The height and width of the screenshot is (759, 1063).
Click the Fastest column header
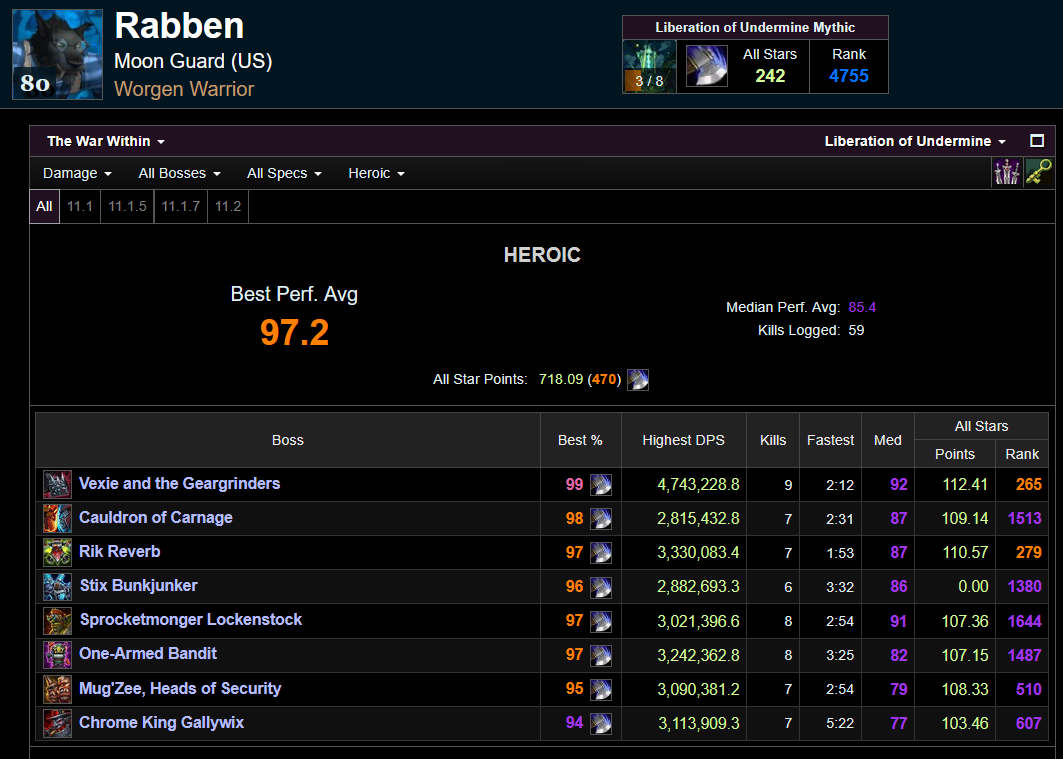[x=830, y=440]
